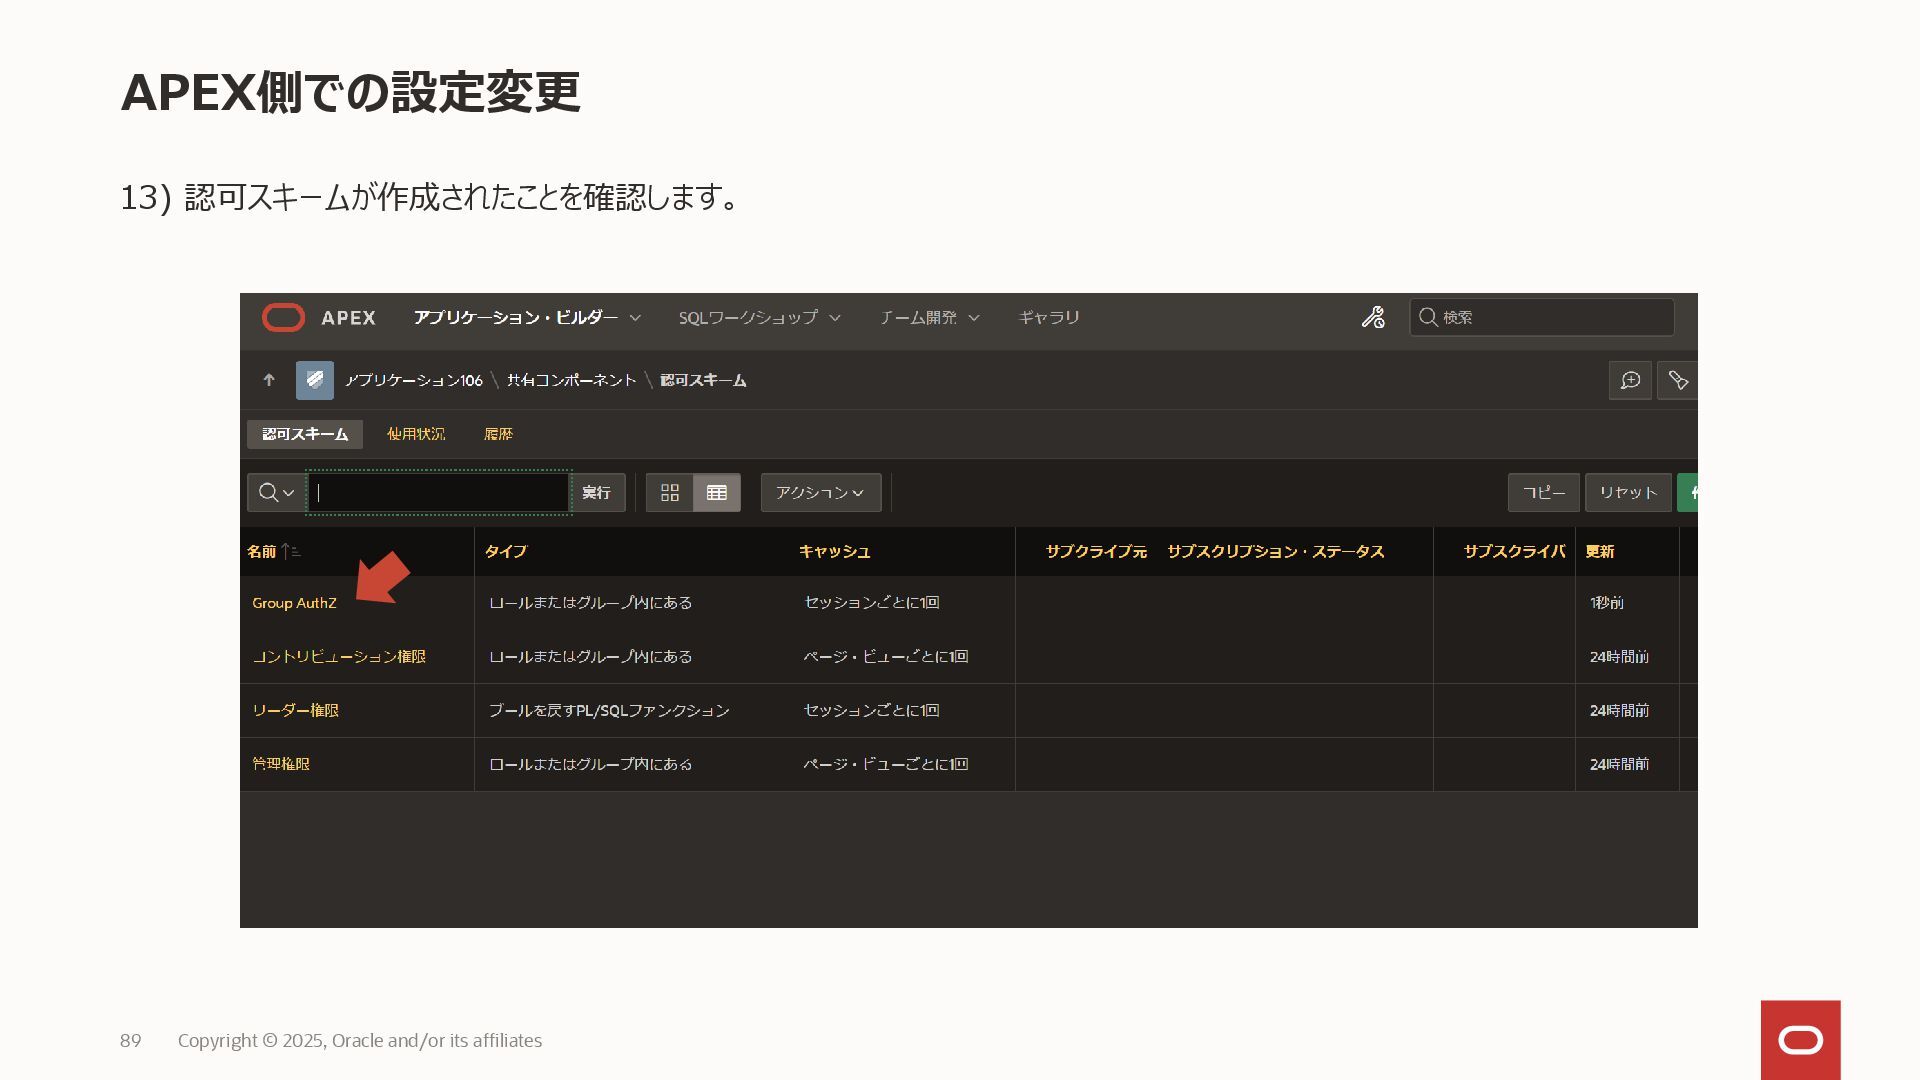The width and height of the screenshot is (1920, 1080).
Task: Go up one level with the arrow icon
Action: pos(269,380)
